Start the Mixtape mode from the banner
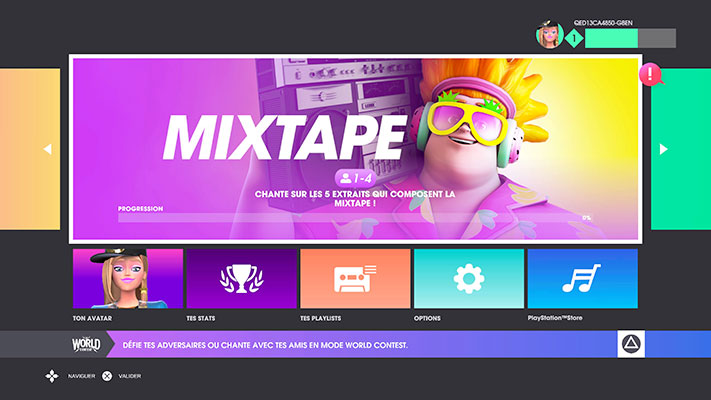This screenshot has width=711, height=400. coord(355,130)
